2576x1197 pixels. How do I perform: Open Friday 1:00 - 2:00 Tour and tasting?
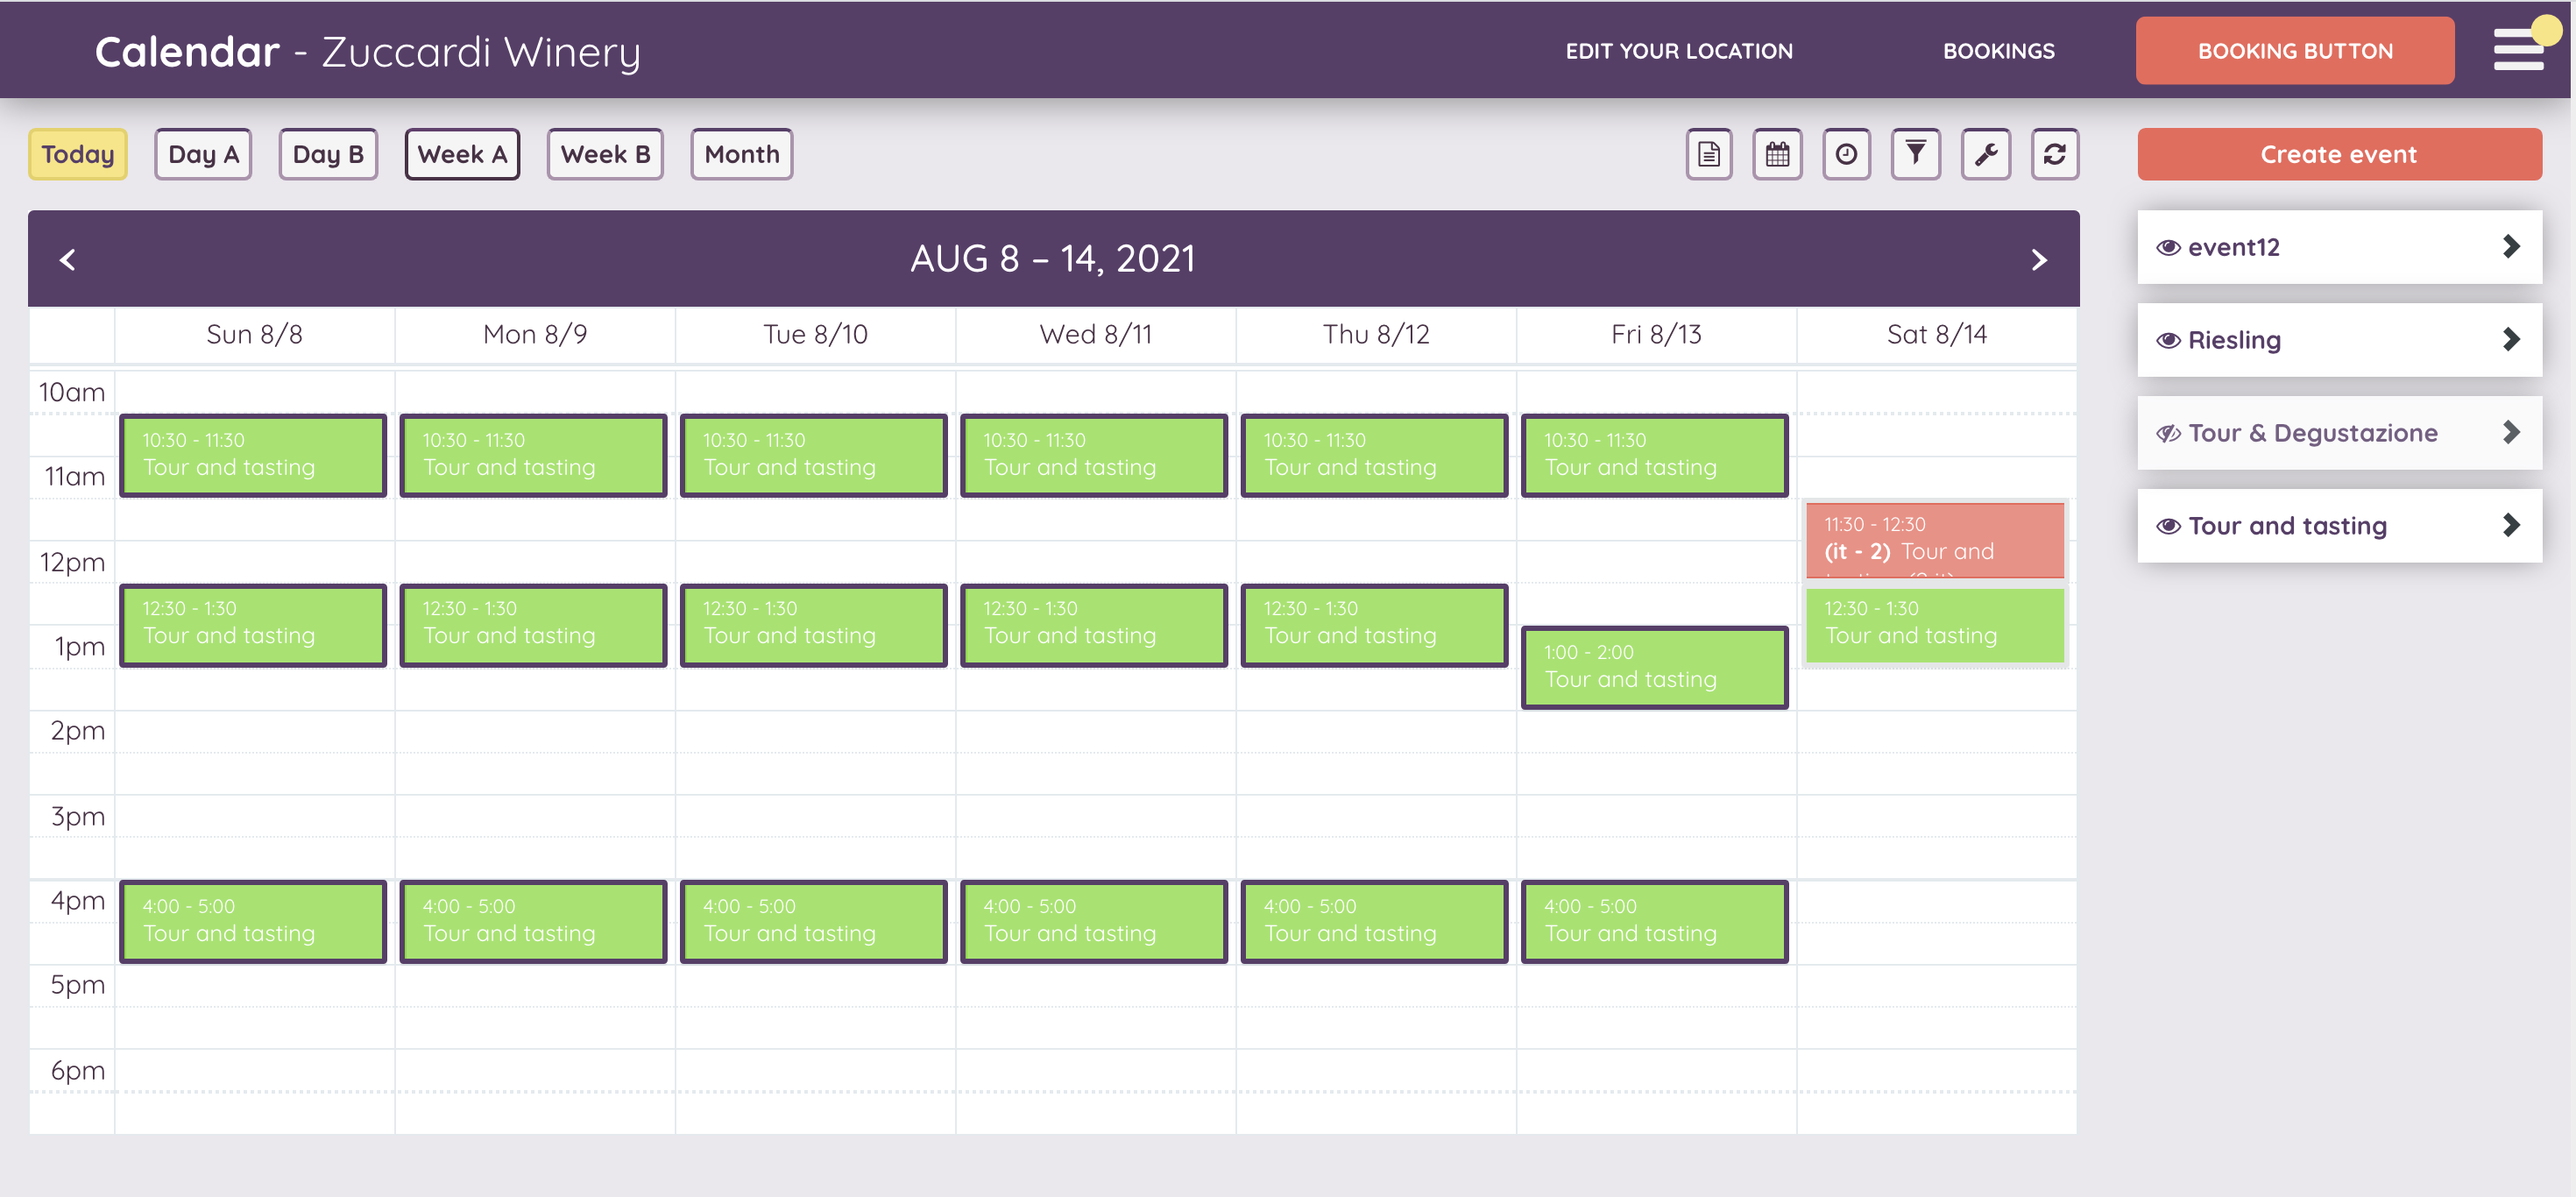click(1654, 667)
